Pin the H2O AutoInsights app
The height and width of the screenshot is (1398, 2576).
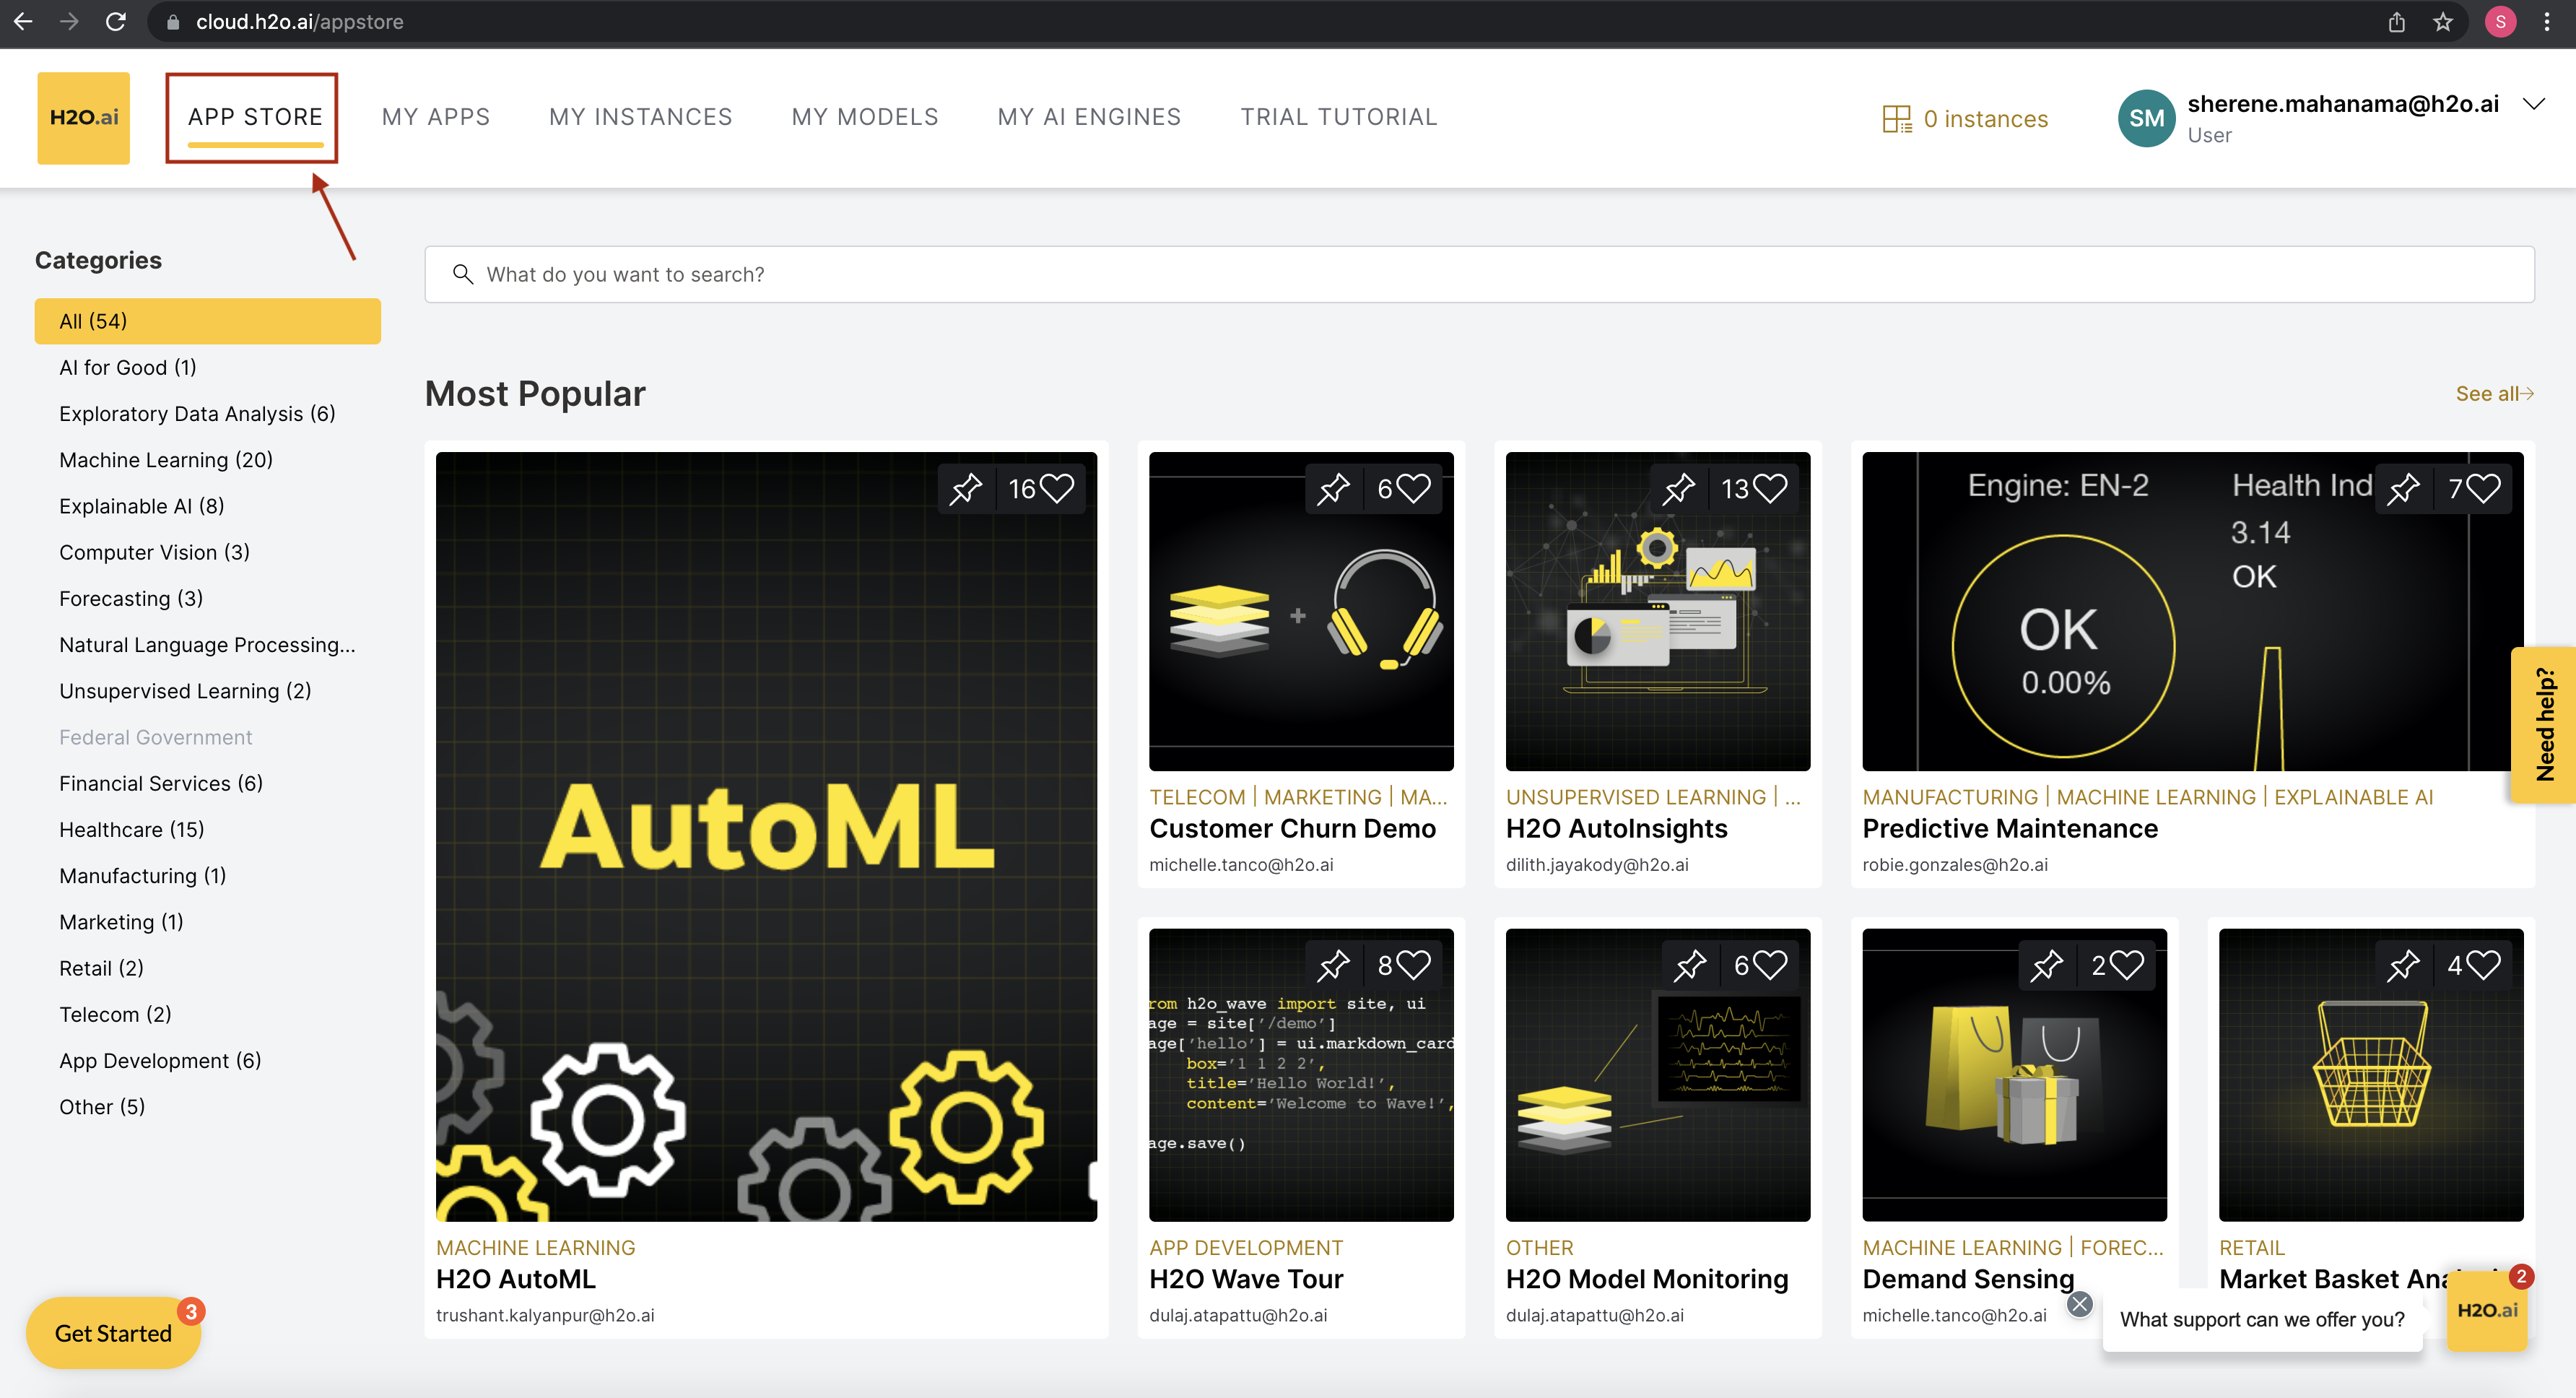pos(1679,489)
